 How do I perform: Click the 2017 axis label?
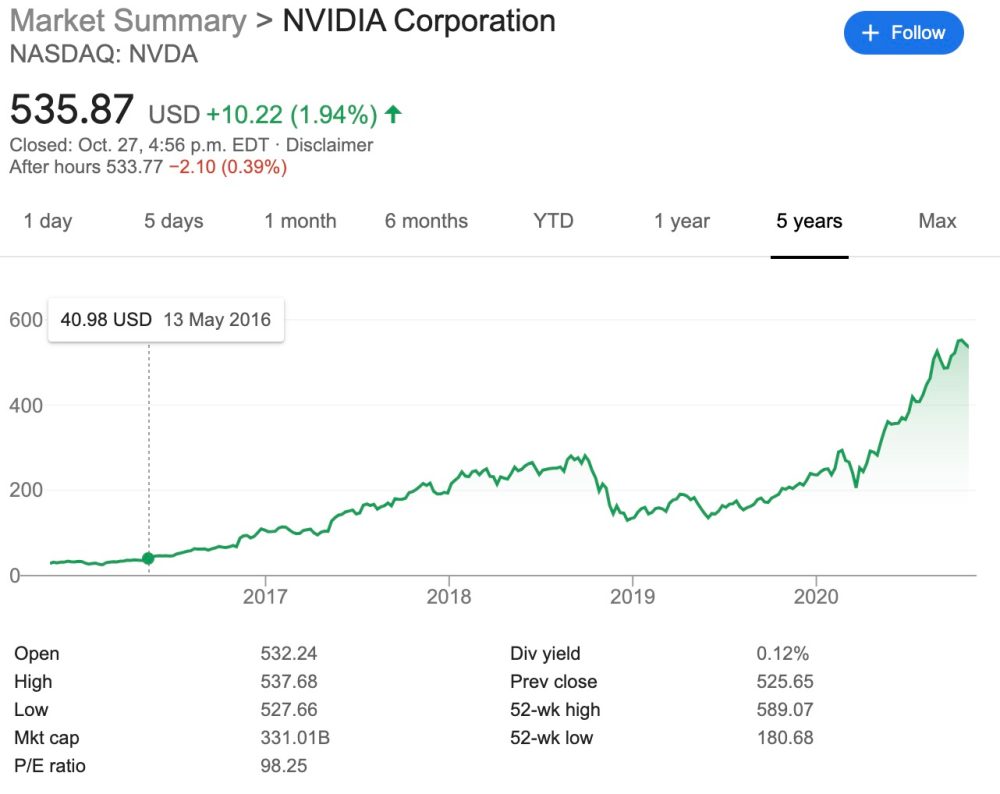[265, 597]
